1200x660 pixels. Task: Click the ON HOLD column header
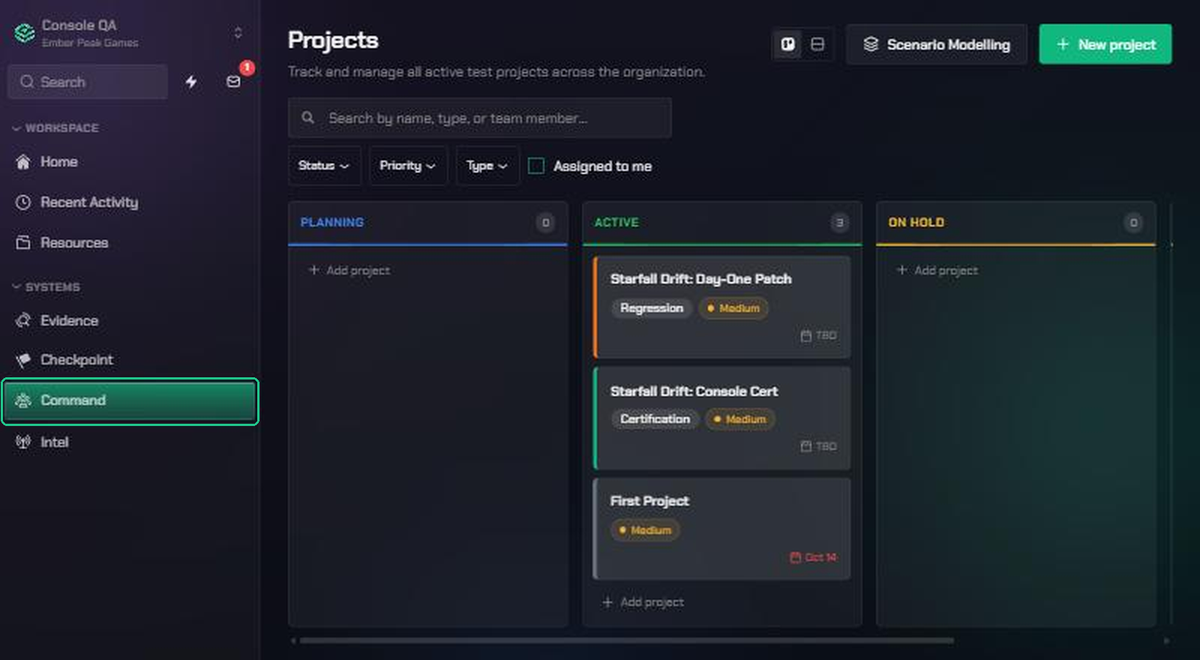[x=916, y=223]
